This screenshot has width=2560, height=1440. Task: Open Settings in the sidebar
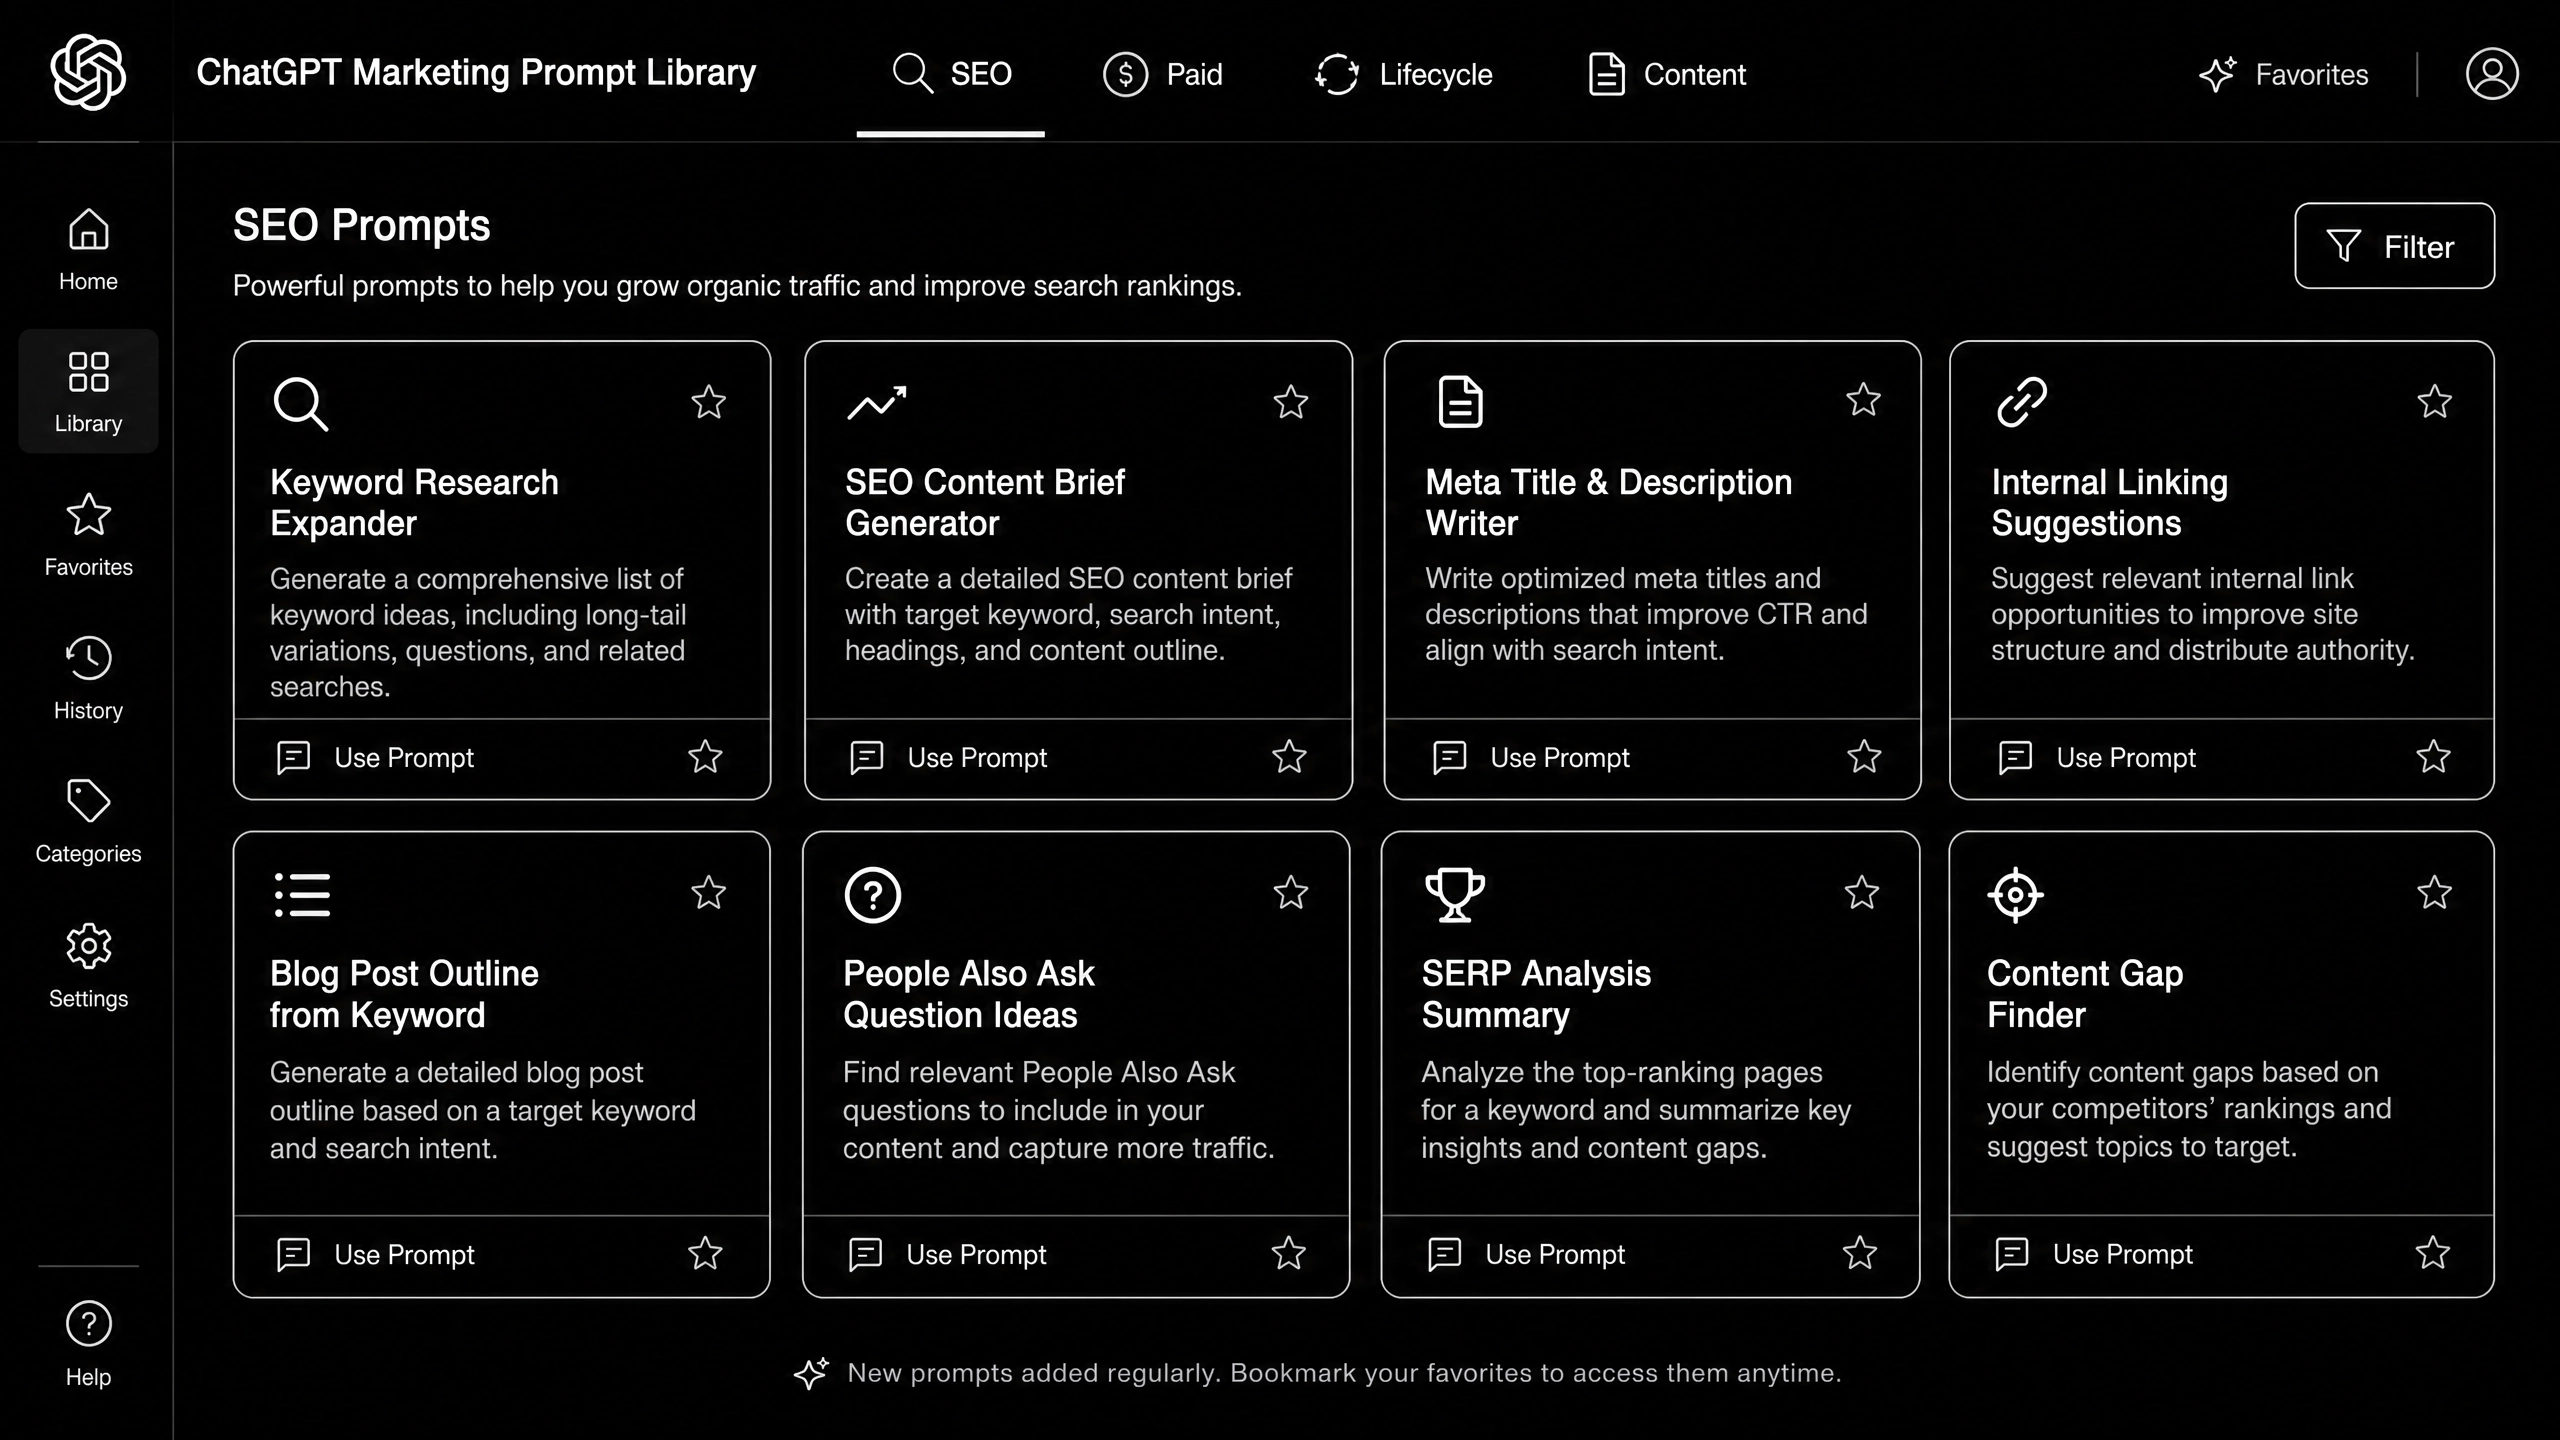click(88, 966)
